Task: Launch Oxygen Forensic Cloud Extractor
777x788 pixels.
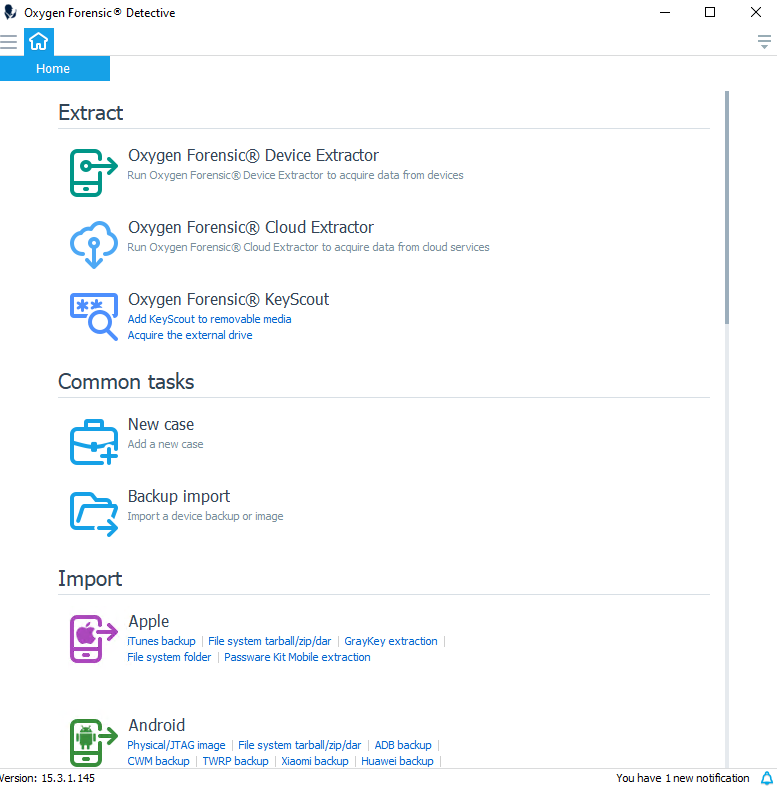Action: pyautogui.click(x=251, y=227)
